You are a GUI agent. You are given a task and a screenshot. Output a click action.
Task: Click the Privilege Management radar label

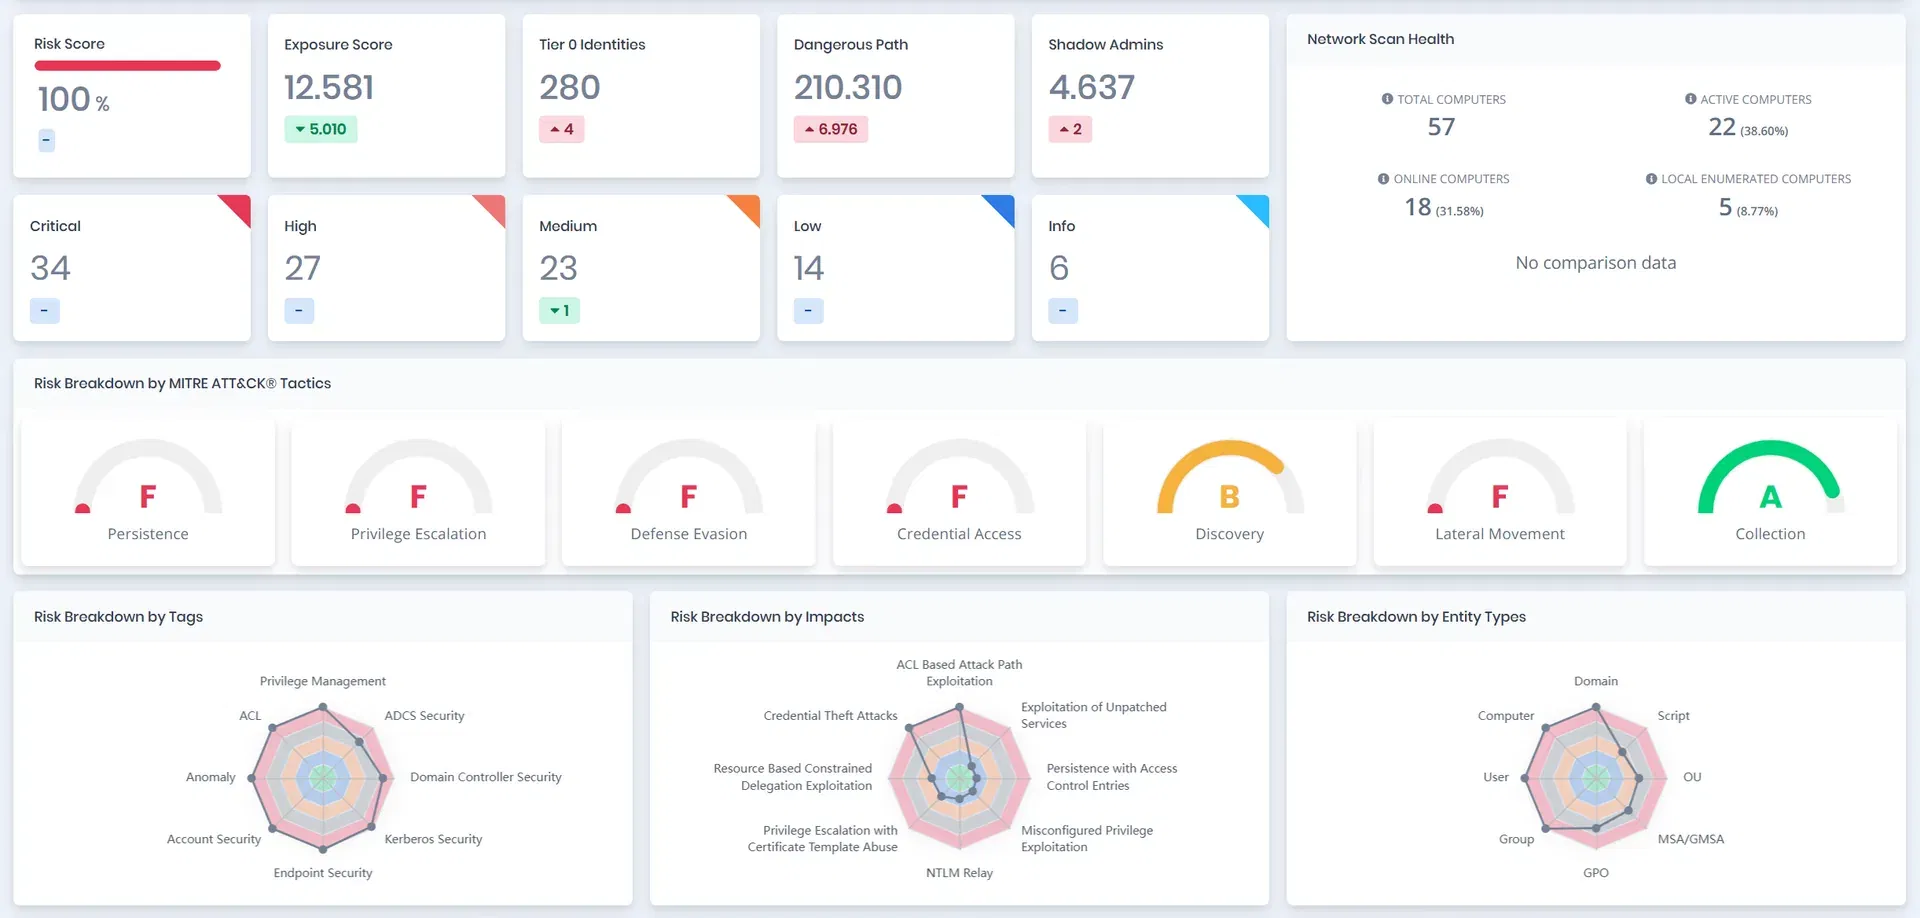[322, 681]
